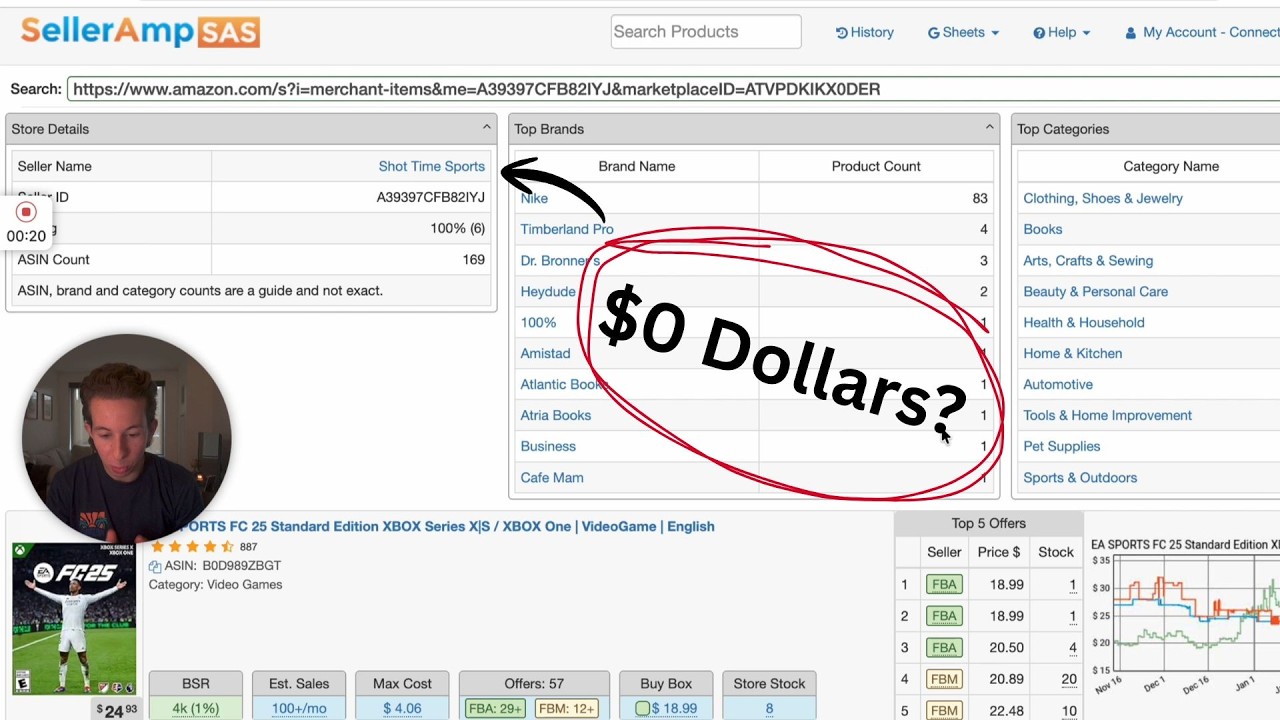Screen dimensions: 1280x720
Task: Click the BSR value 4k (1%)
Action: tap(196, 709)
